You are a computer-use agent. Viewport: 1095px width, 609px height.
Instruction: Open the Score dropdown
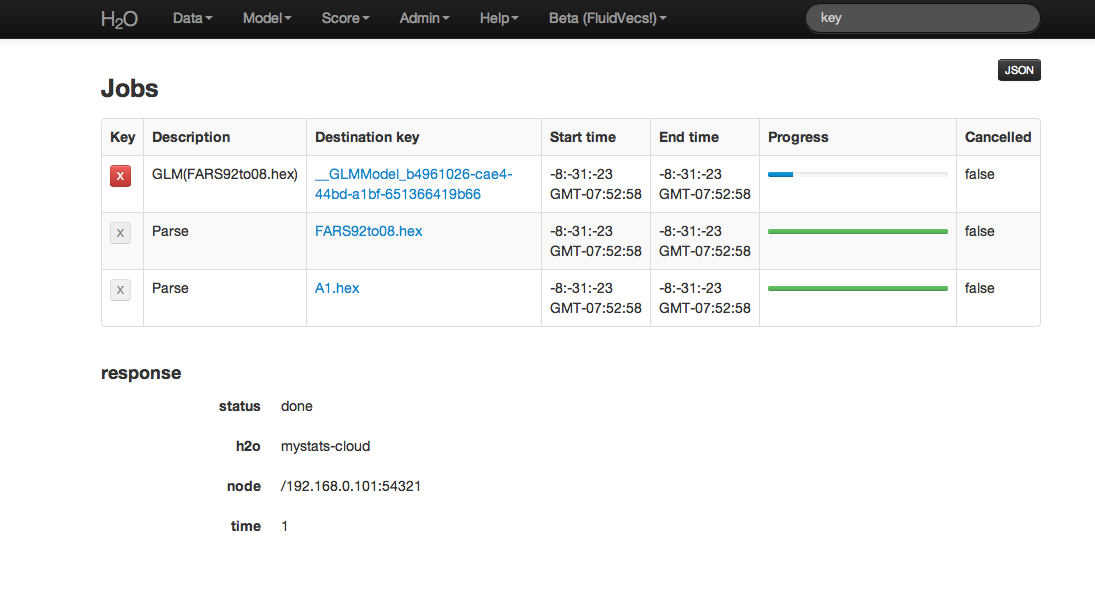[x=345, y=18]
